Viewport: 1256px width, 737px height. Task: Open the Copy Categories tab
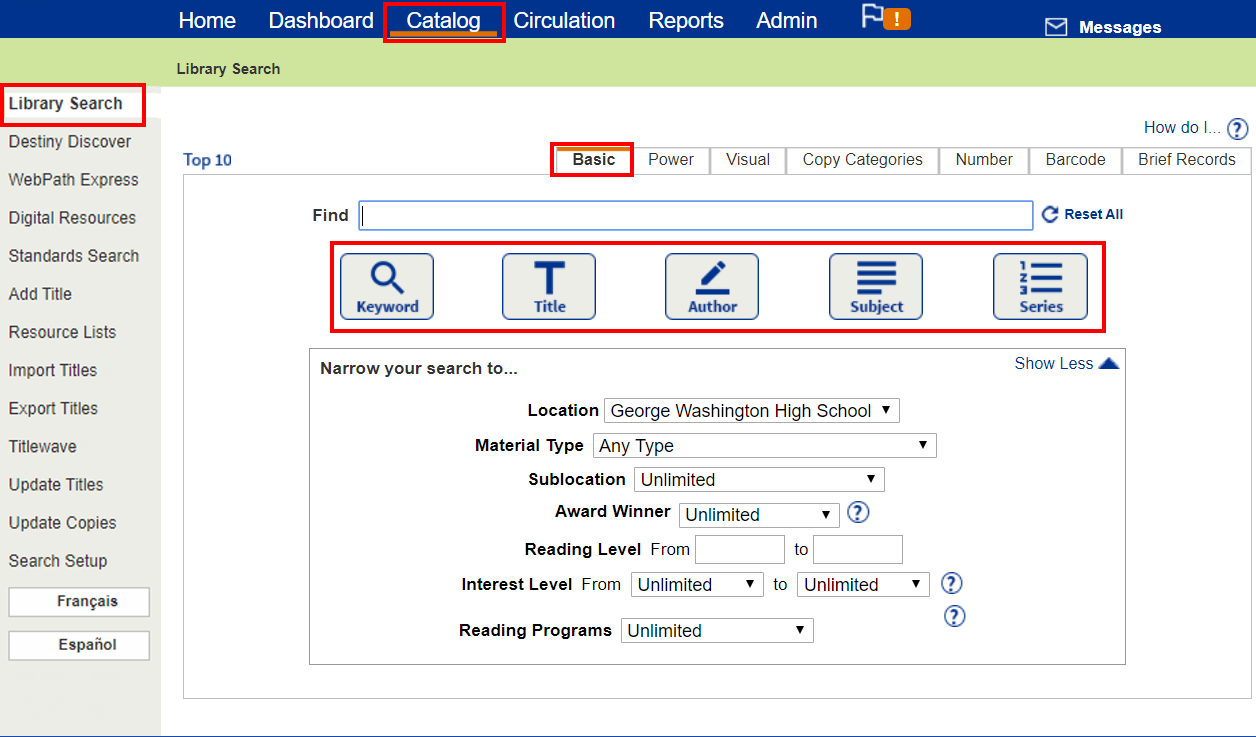(x=863, y=160)
